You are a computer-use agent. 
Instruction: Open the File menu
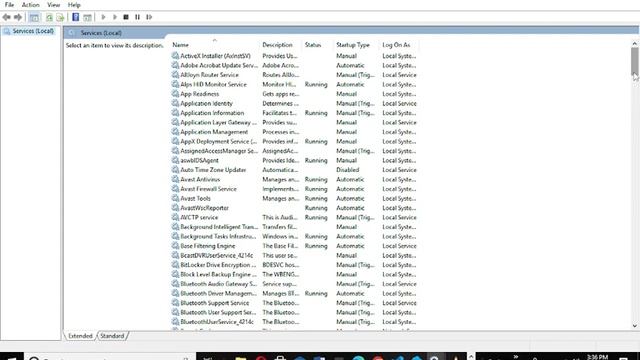(x=9, y=5)
